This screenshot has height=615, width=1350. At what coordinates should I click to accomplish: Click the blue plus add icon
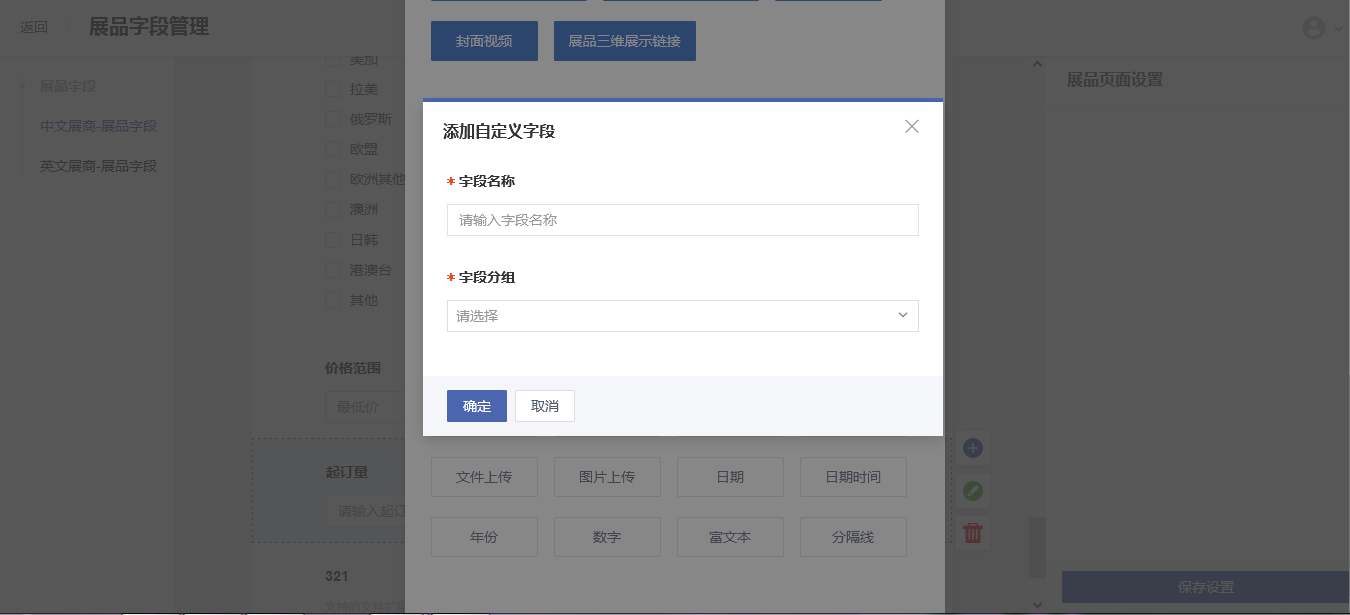click(973, 448)
